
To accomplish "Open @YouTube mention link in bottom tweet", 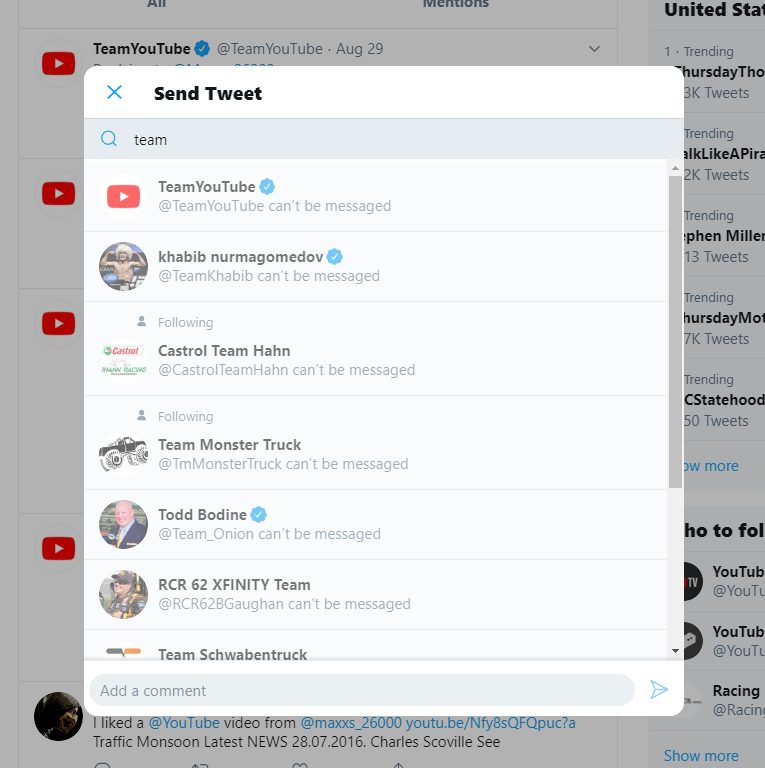I will tap(184, 723).
